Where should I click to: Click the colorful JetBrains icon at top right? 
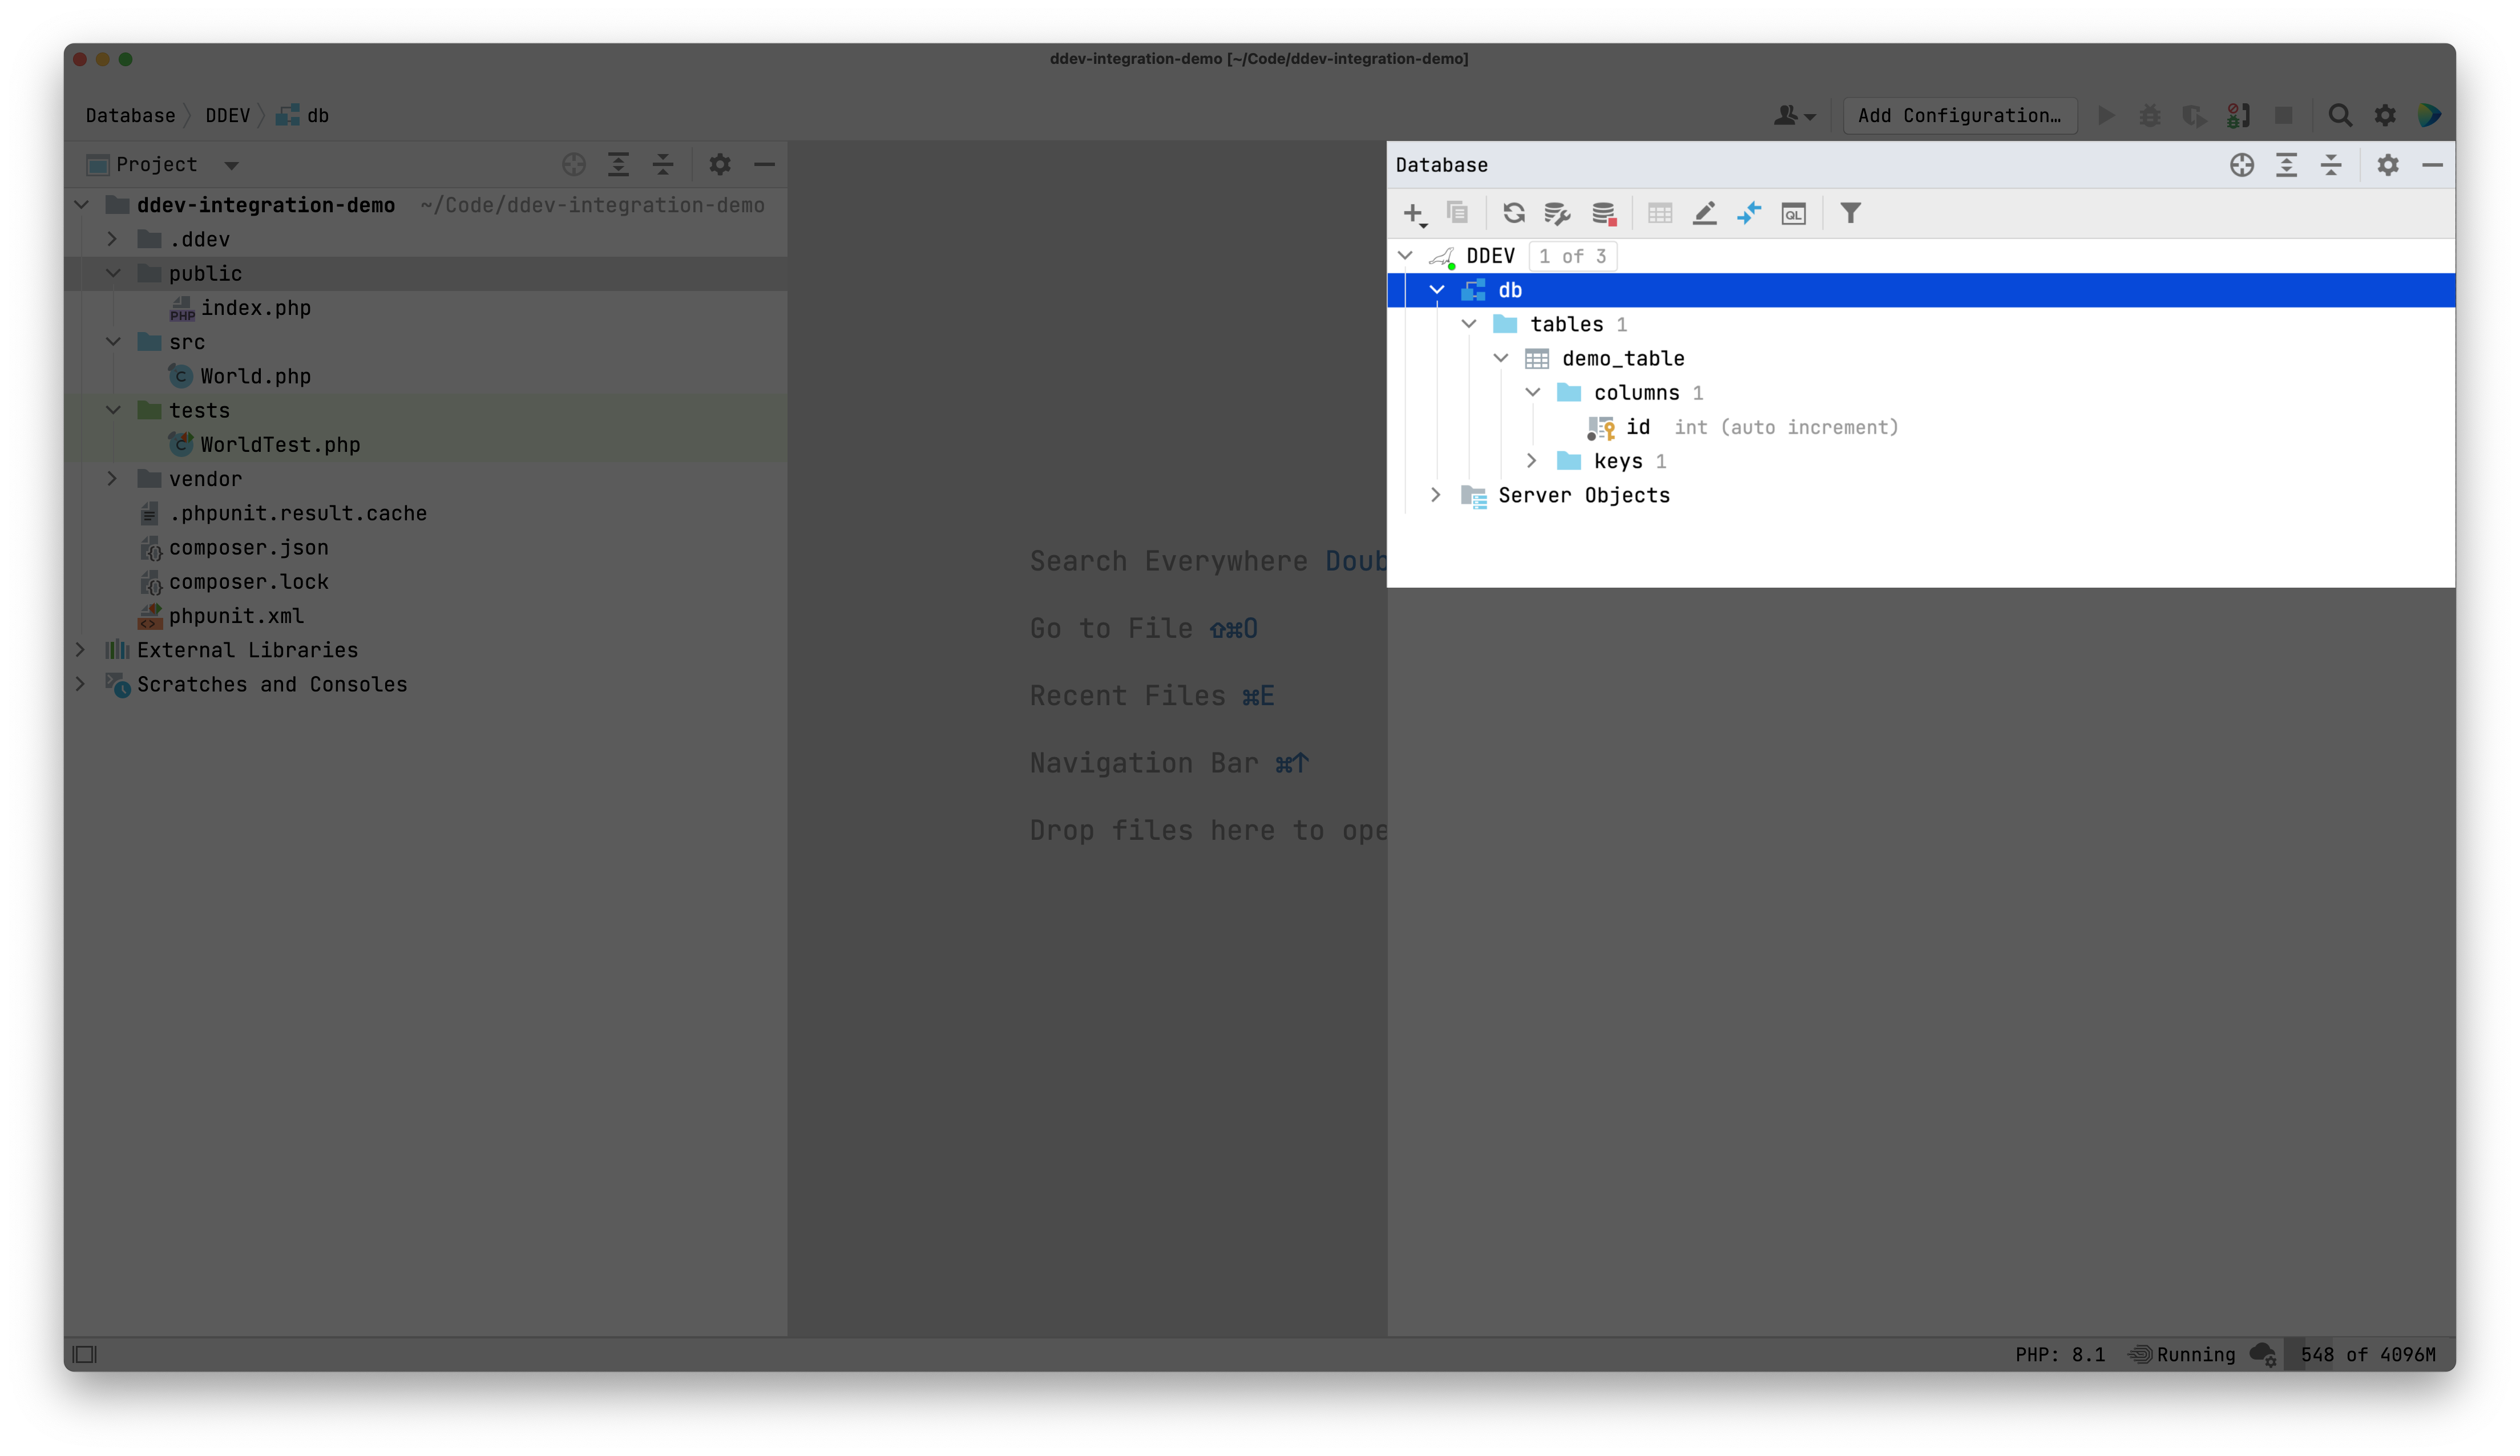2430,115
